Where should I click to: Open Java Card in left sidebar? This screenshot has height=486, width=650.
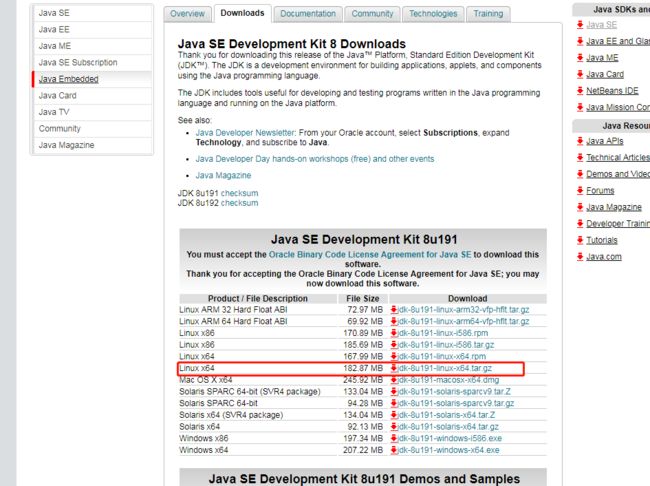(x=92, y=96)
